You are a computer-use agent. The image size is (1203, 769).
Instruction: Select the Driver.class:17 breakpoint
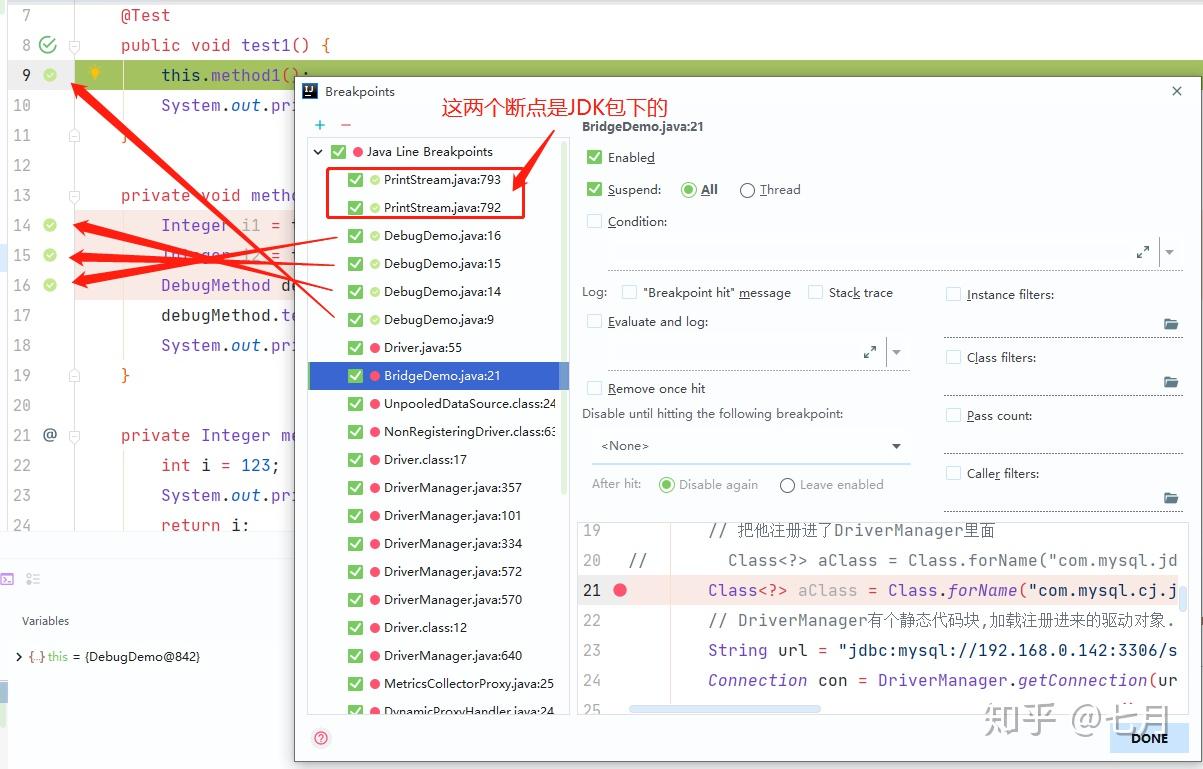point(425,460)
